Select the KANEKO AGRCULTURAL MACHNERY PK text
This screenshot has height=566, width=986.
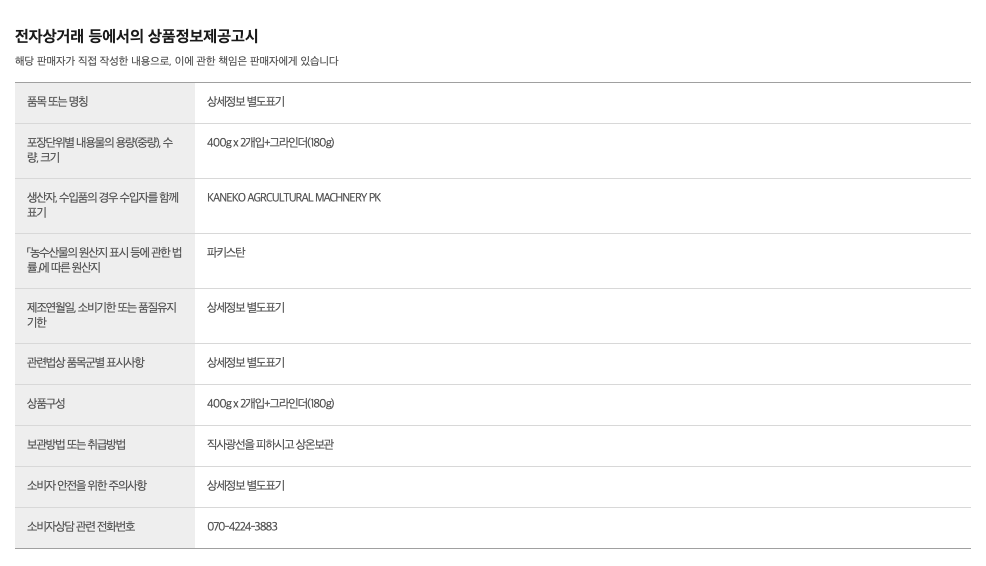294,198
